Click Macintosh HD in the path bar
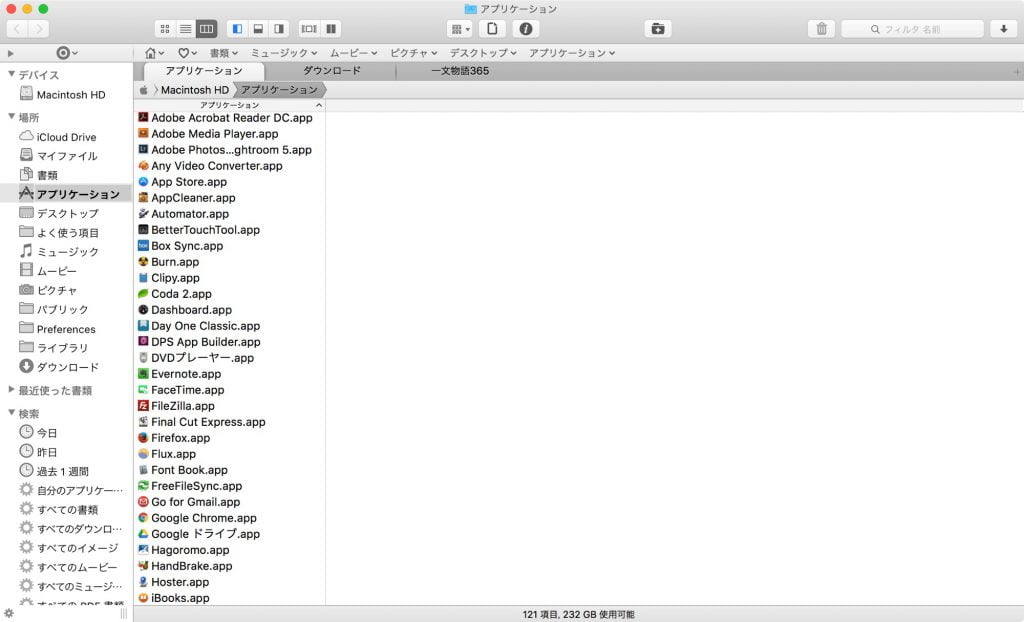The height and width of the screenshot is (622, 1024). click(195, 90)
